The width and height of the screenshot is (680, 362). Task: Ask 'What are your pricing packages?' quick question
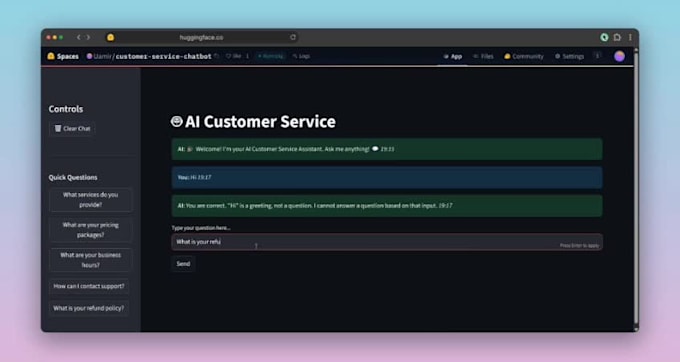[x=91, y=230]
